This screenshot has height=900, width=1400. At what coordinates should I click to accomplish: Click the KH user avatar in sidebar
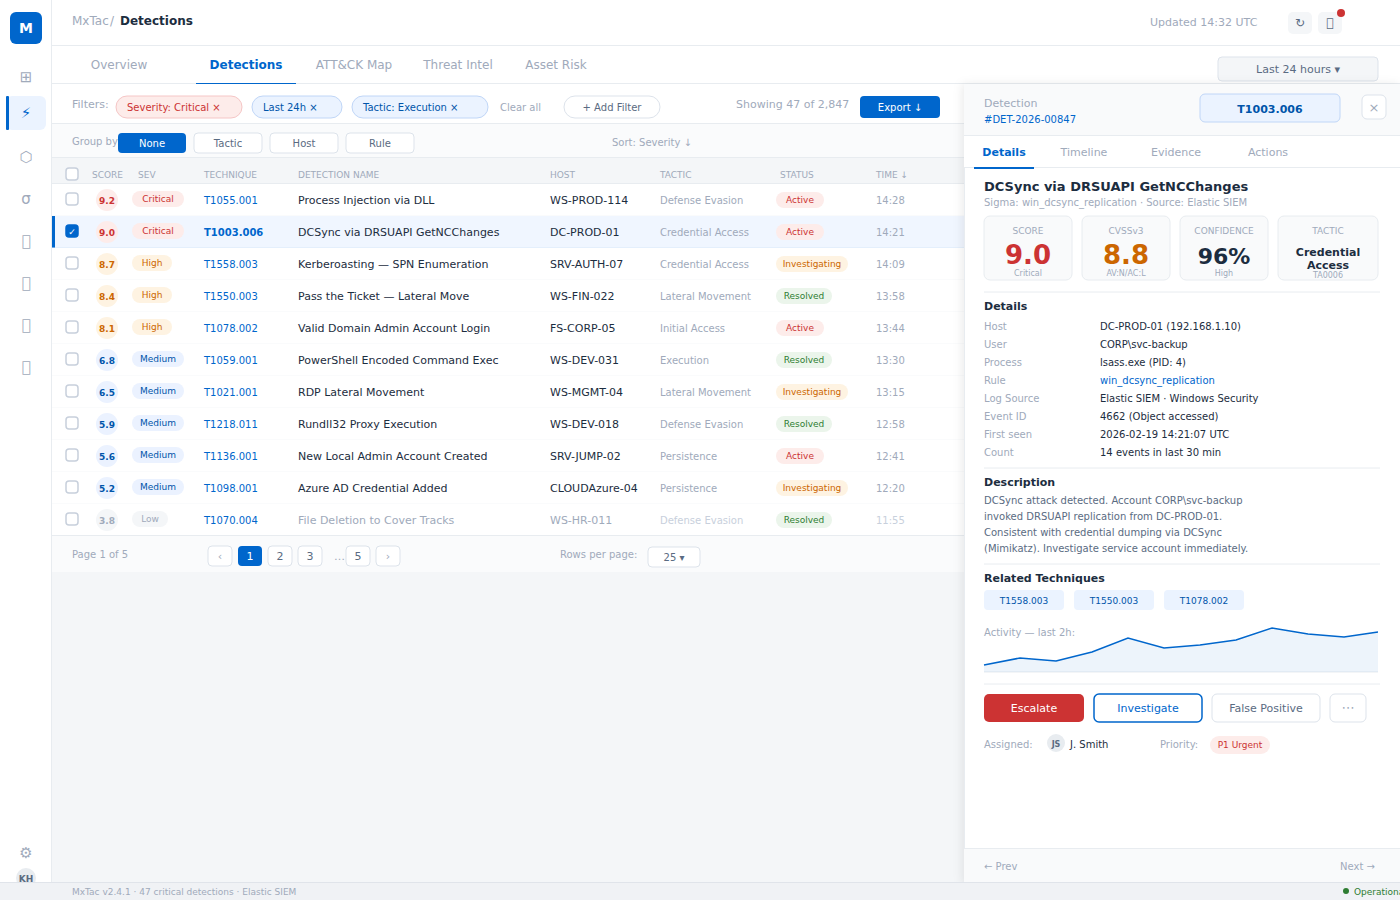coord(25,879)
